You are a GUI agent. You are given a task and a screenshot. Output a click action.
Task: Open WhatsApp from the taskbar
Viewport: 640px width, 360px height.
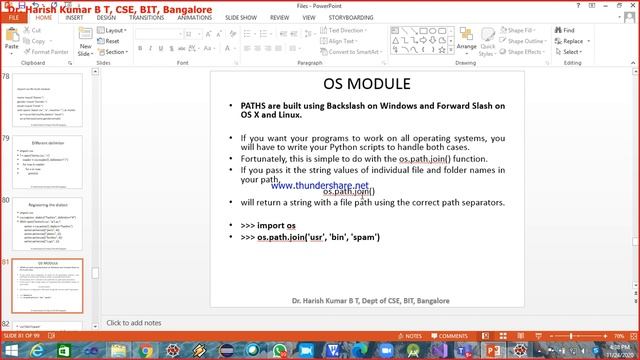click(280, 351)
